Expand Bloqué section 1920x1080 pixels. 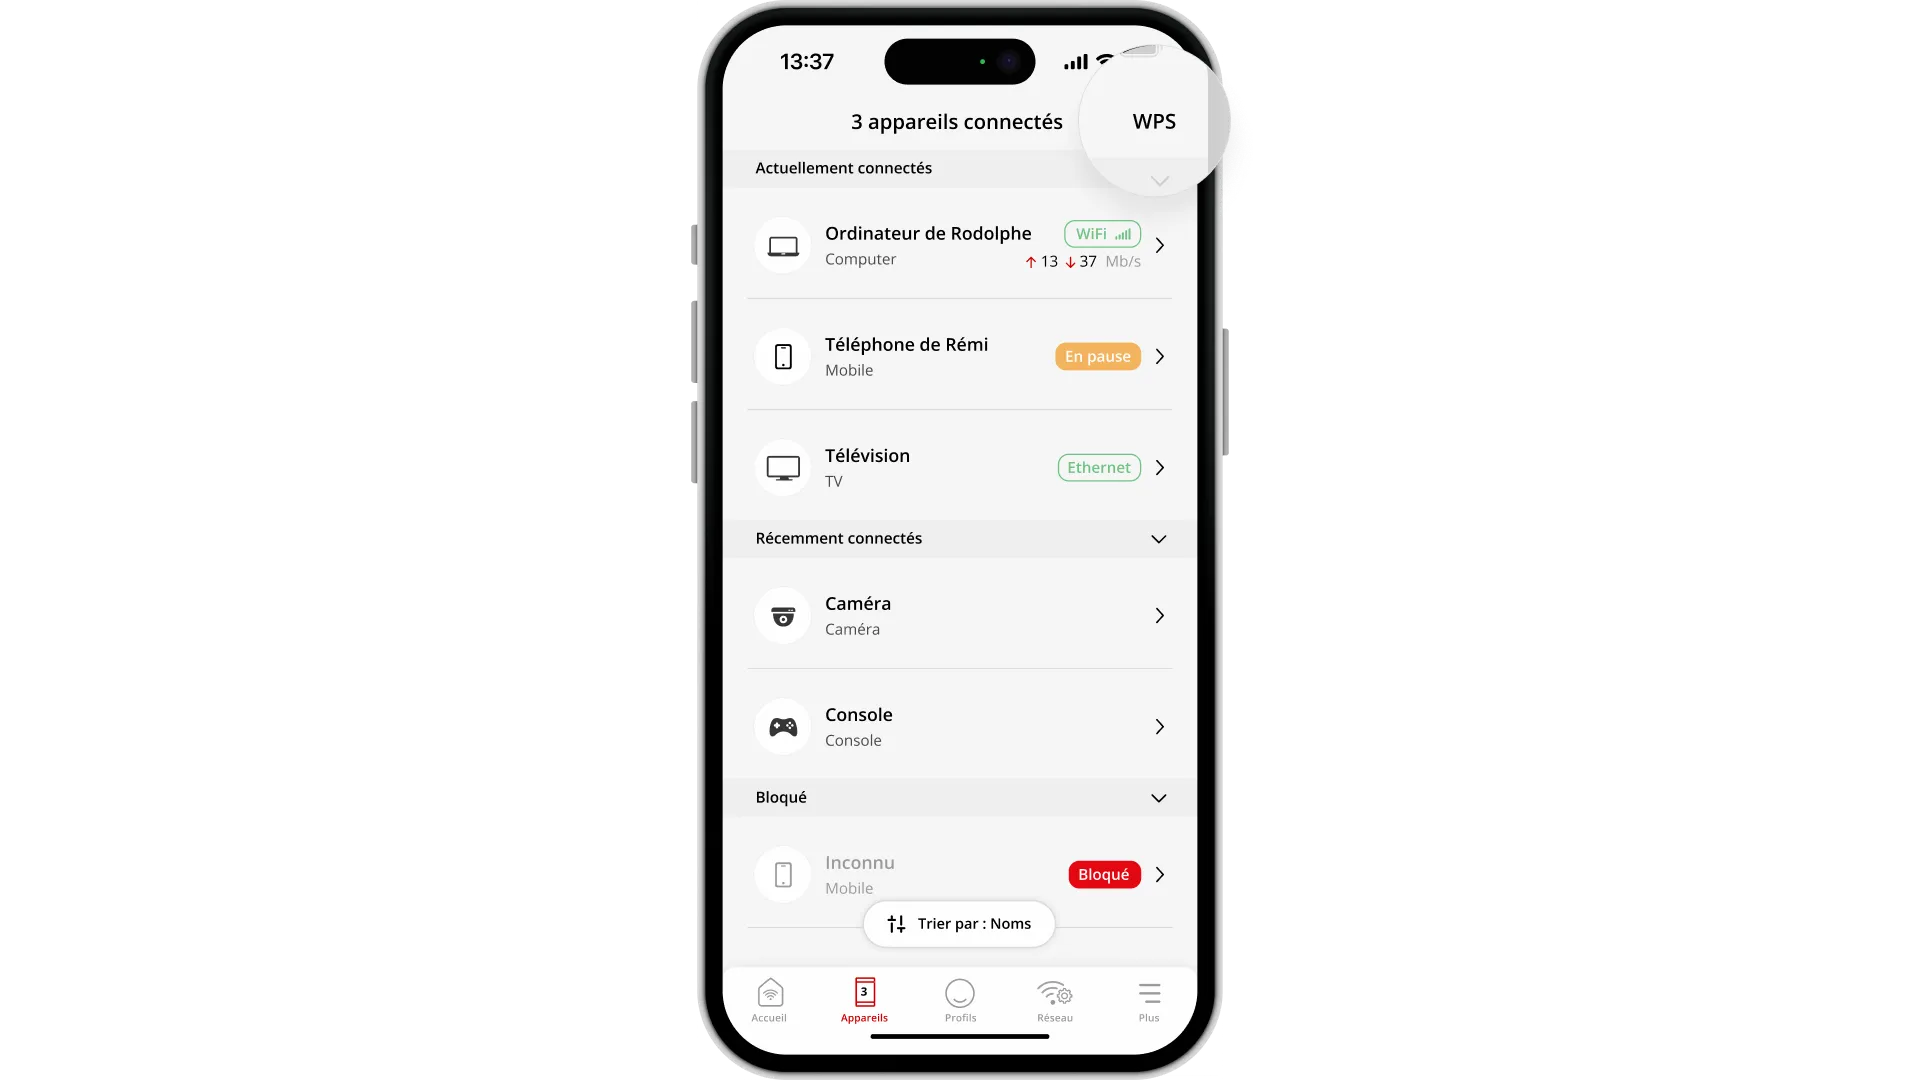pyautogui.click(x=1159, y=796)
